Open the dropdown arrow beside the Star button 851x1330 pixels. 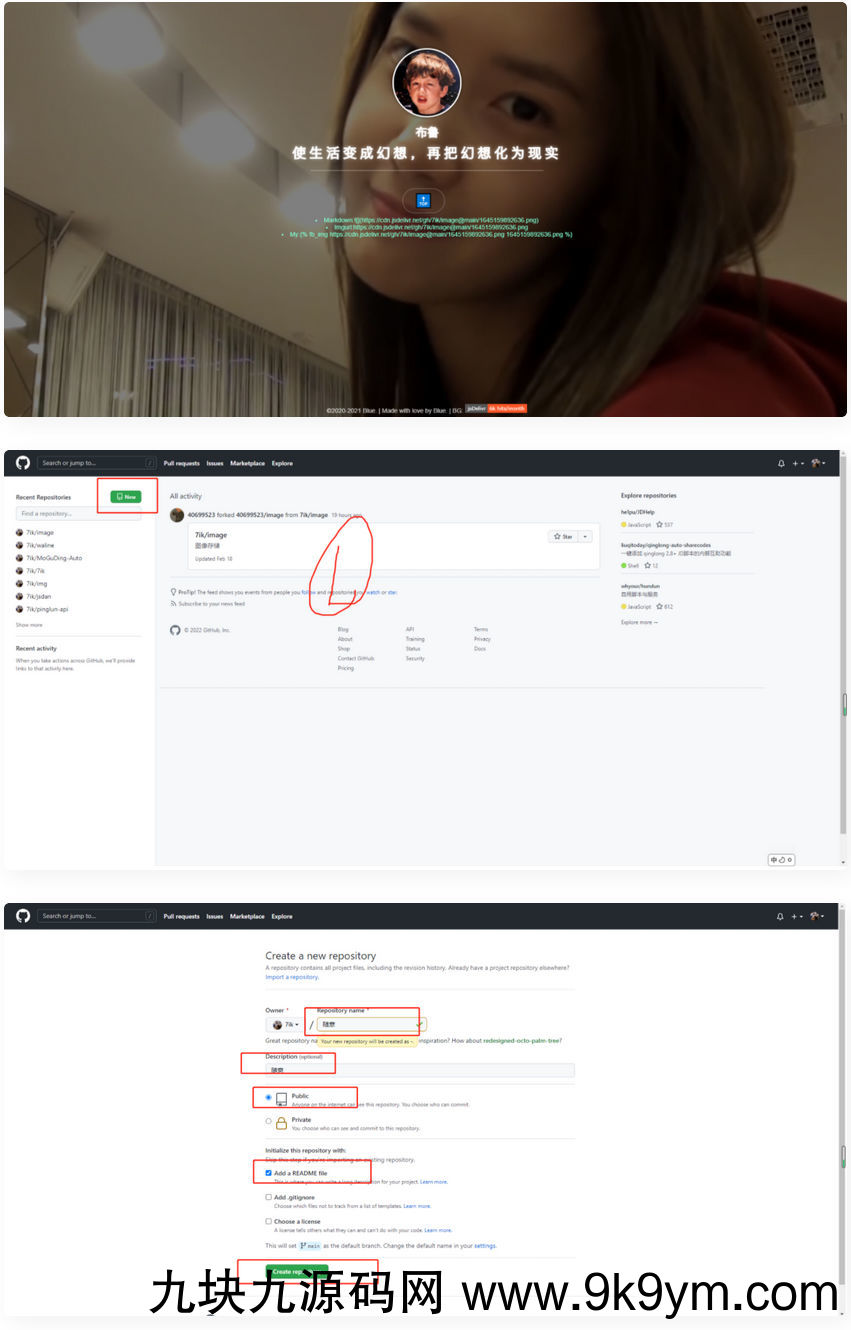(x=586, y=537)
